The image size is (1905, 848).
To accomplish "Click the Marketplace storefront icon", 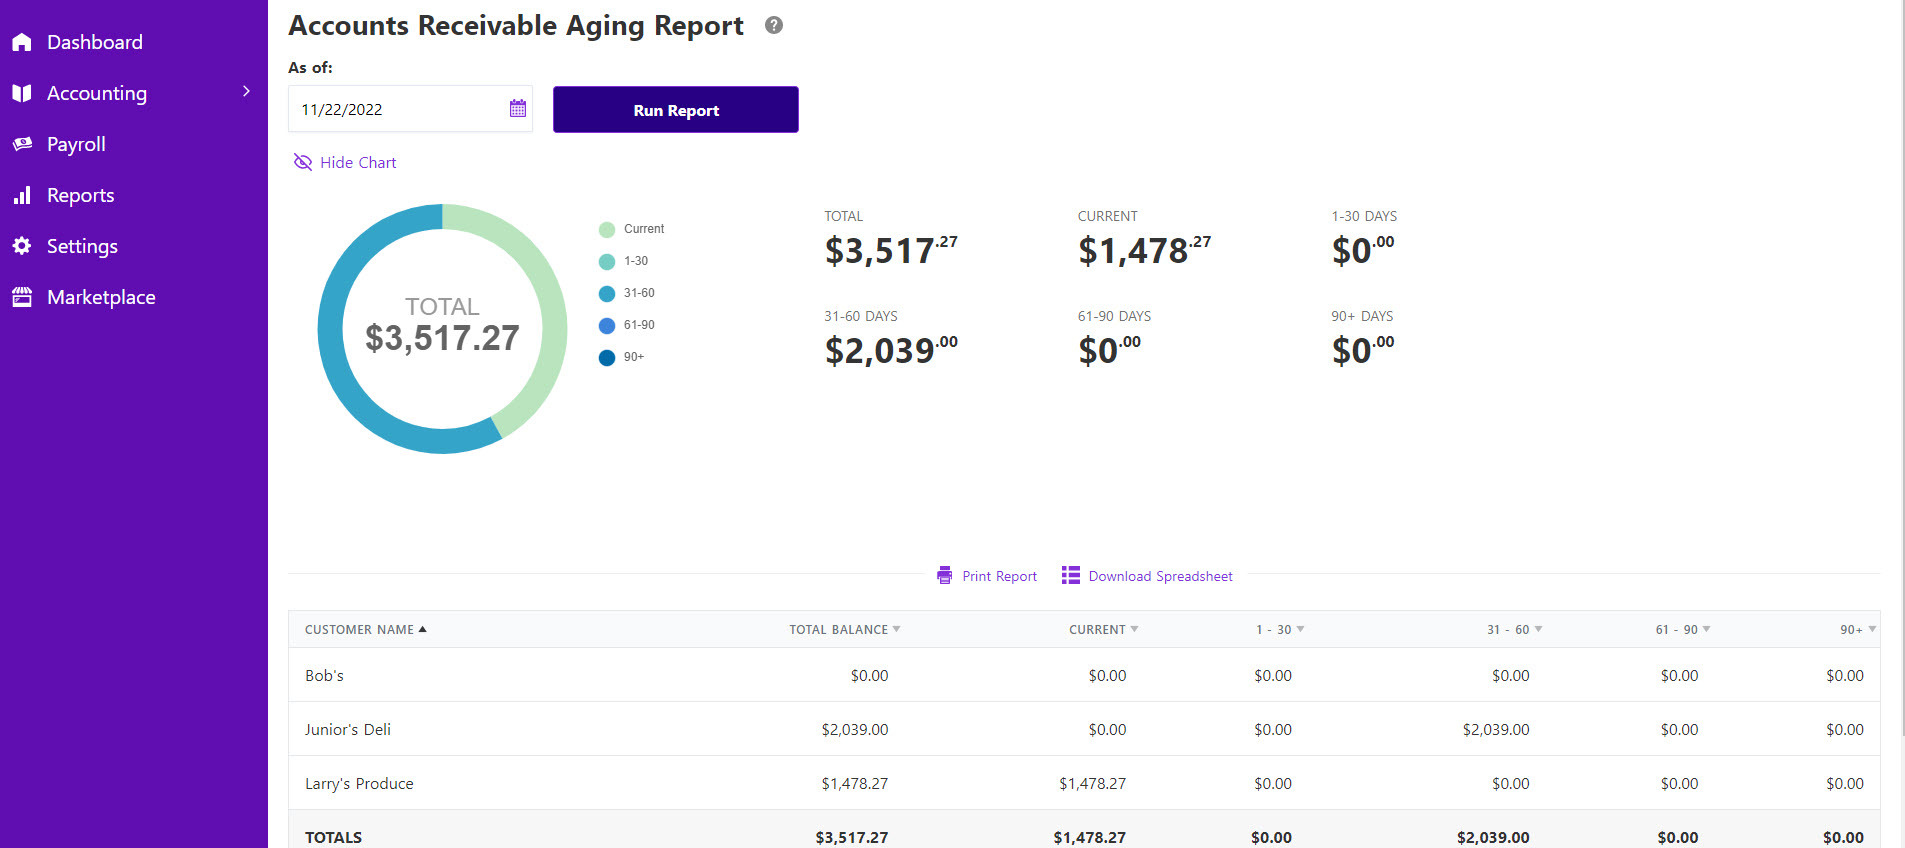I will 22,297.
